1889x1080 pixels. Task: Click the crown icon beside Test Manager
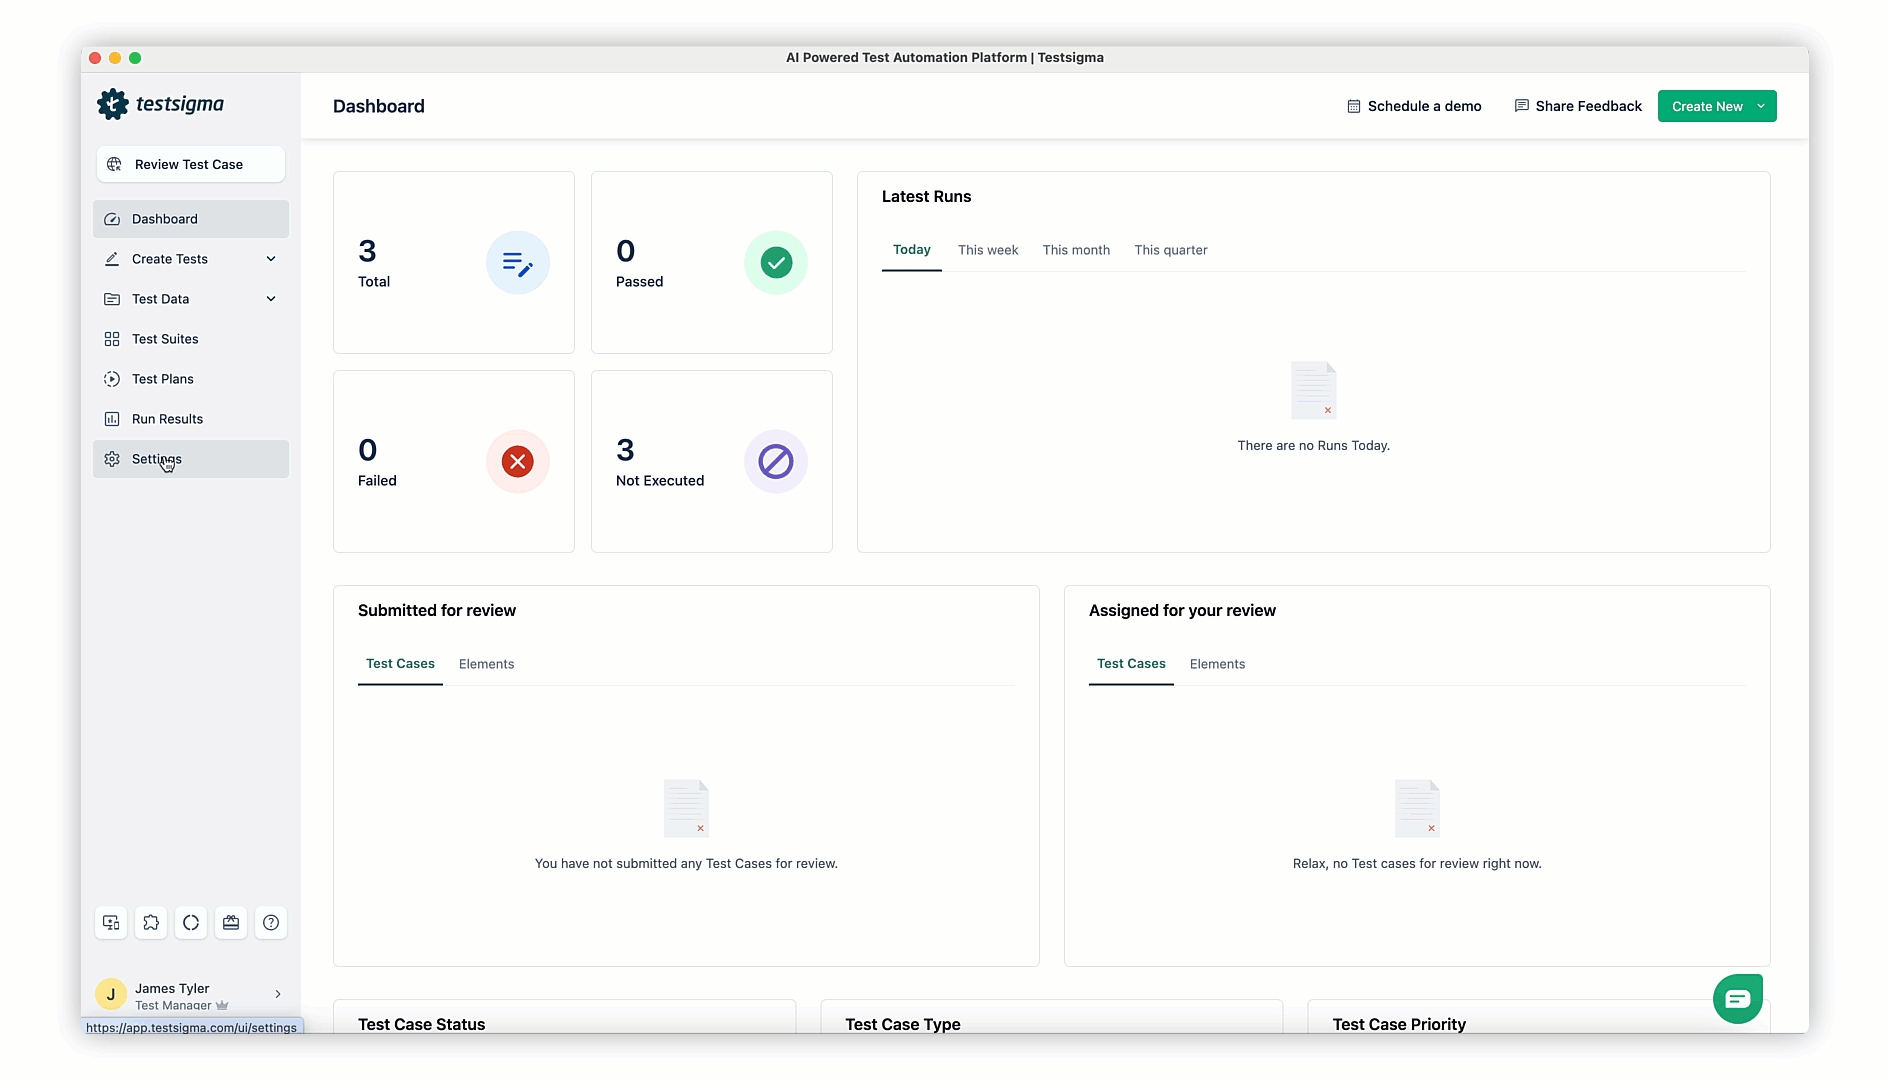(x=222, y=1005)
